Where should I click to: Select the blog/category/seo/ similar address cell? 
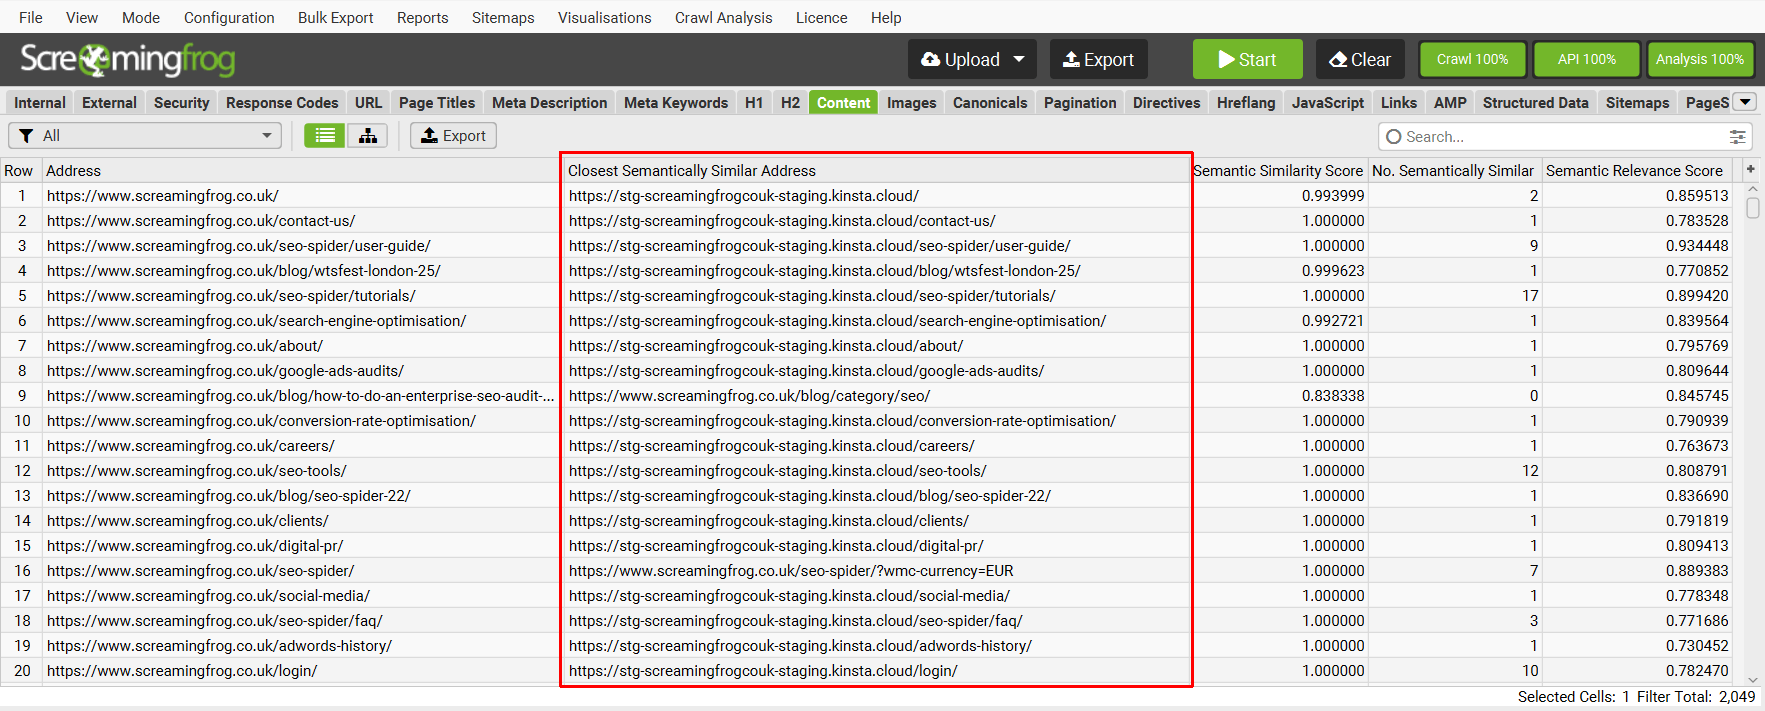876,395
